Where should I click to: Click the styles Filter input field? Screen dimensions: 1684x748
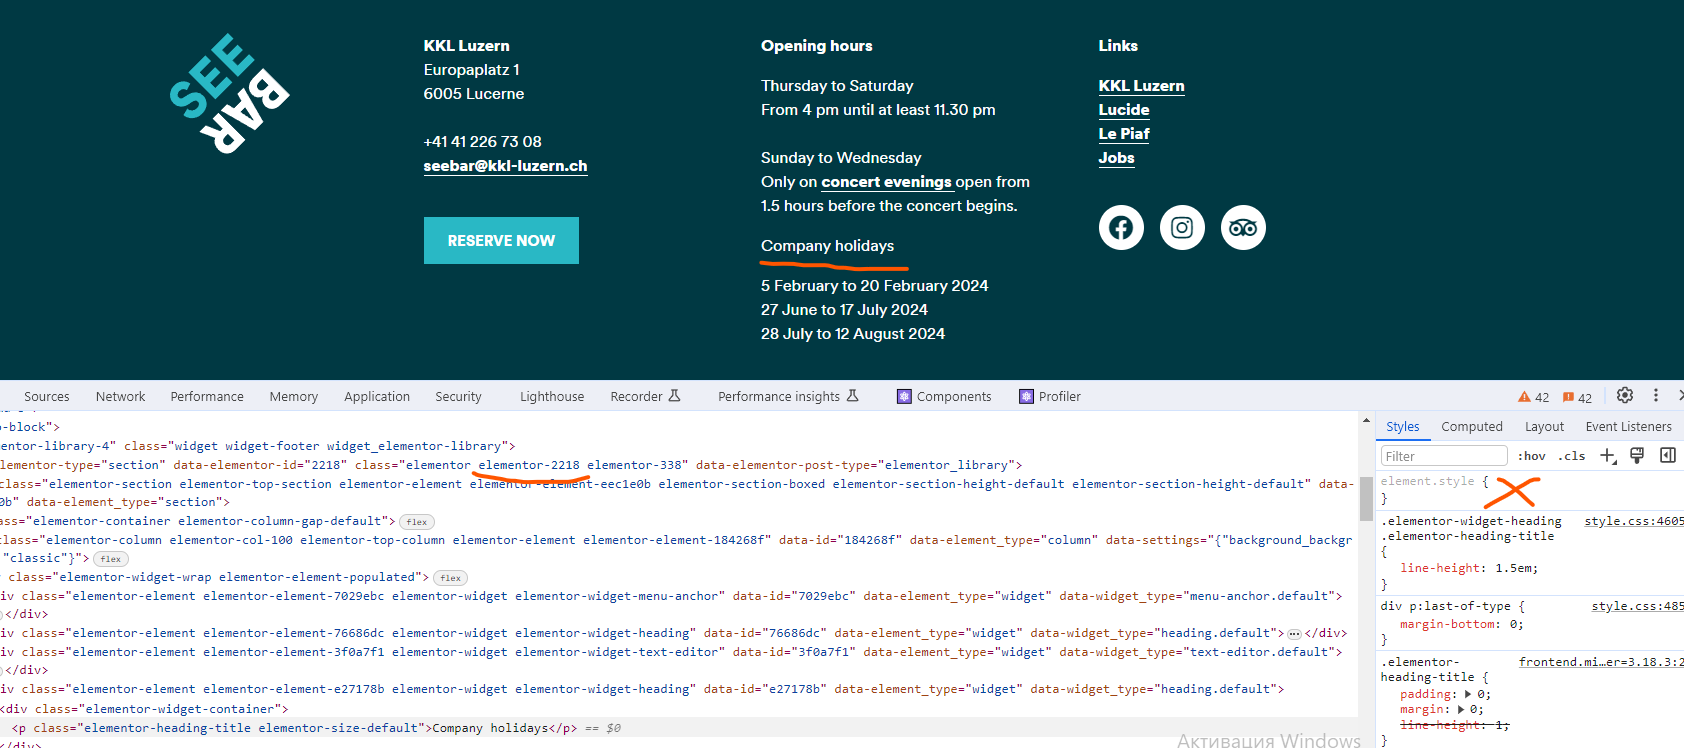tap(1444, 456)
